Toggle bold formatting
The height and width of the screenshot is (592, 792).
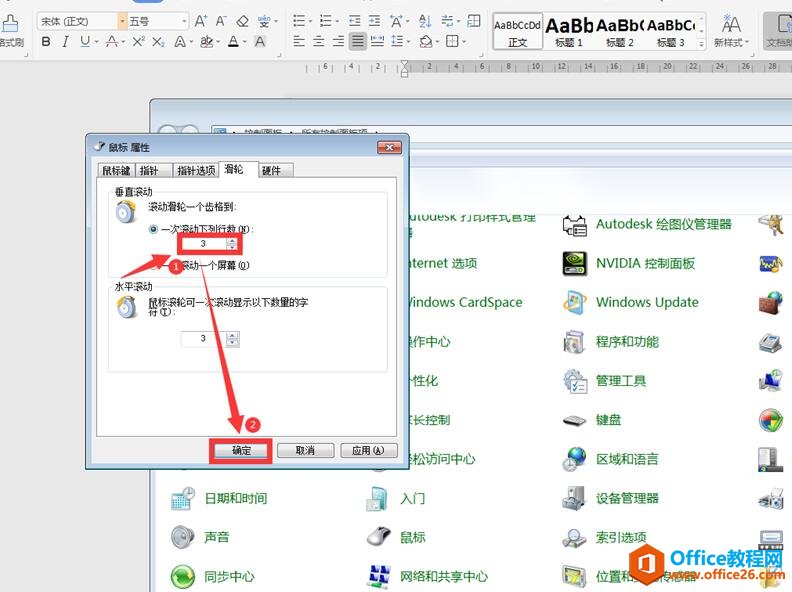(46, 41)
